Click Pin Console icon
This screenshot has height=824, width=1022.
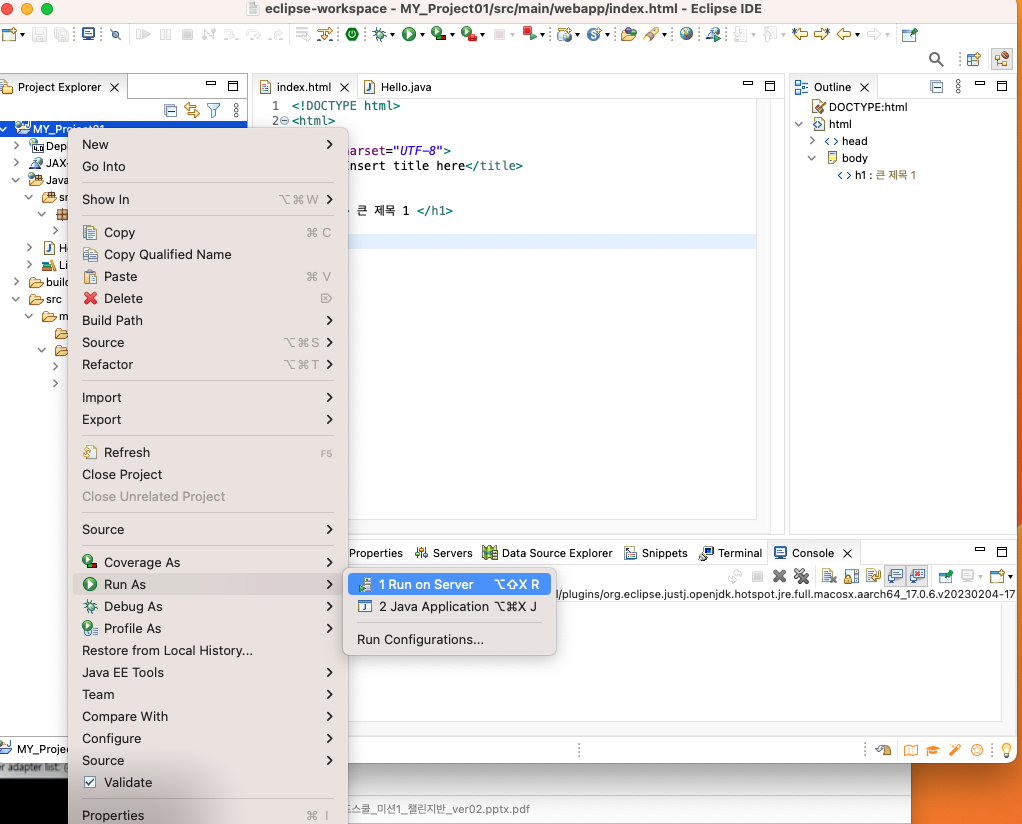[945, 576]
